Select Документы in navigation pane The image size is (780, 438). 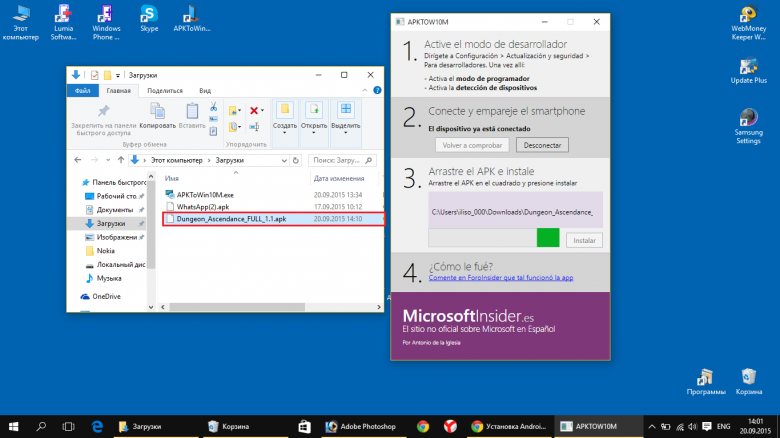[x=115, y=210]
